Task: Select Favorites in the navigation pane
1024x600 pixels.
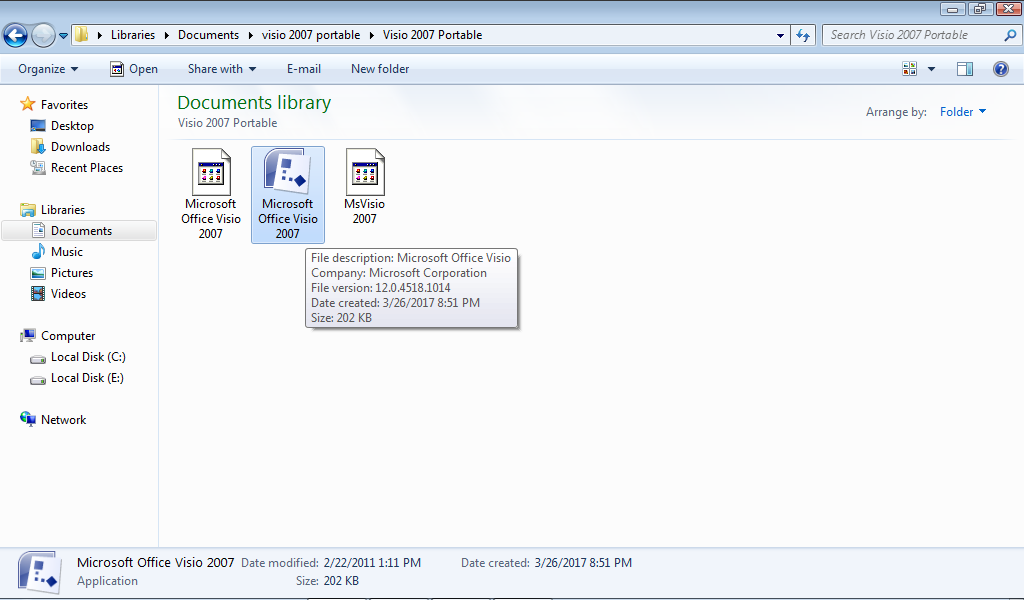Action: point(64,104)
